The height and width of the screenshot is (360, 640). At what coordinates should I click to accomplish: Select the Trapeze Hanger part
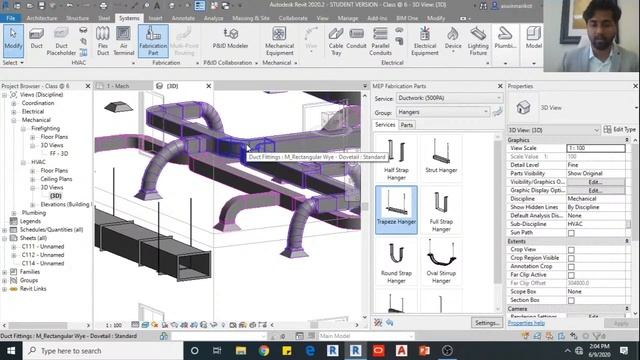coord(396,209)
